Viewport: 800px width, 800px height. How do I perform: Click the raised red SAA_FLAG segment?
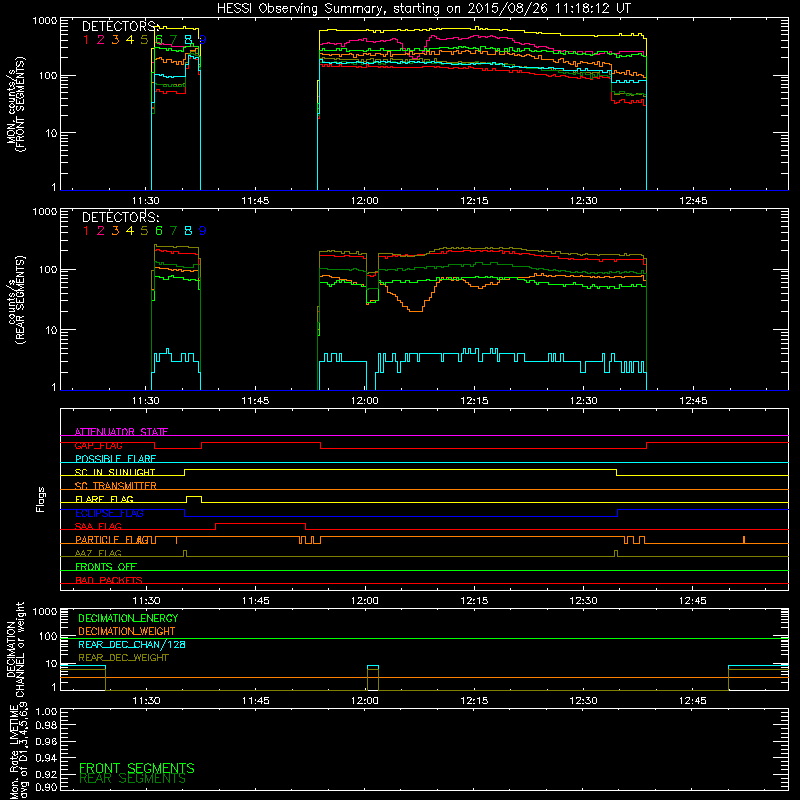click(x=260, y=523)
